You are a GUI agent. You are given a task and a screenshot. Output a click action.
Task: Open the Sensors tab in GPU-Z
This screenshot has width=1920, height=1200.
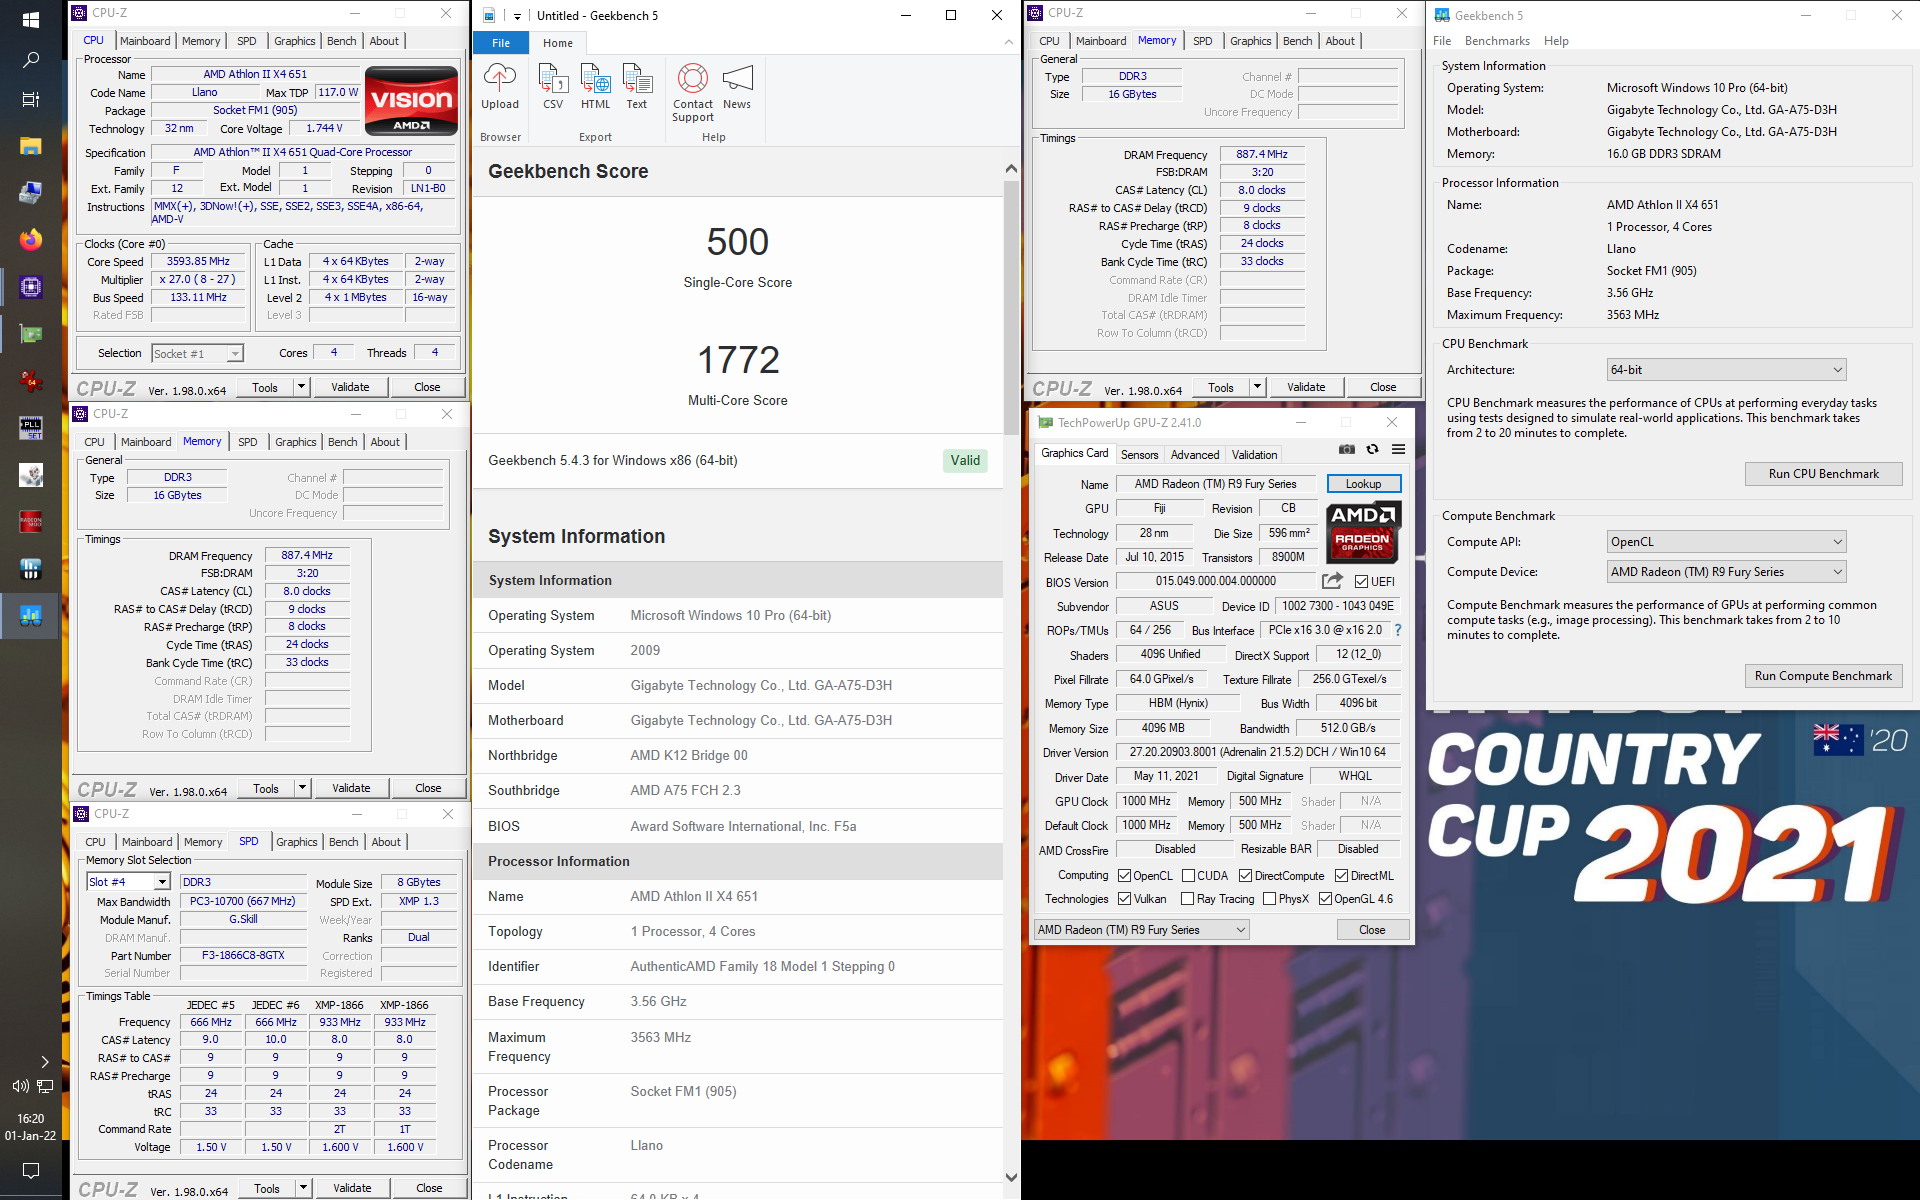1139,454
